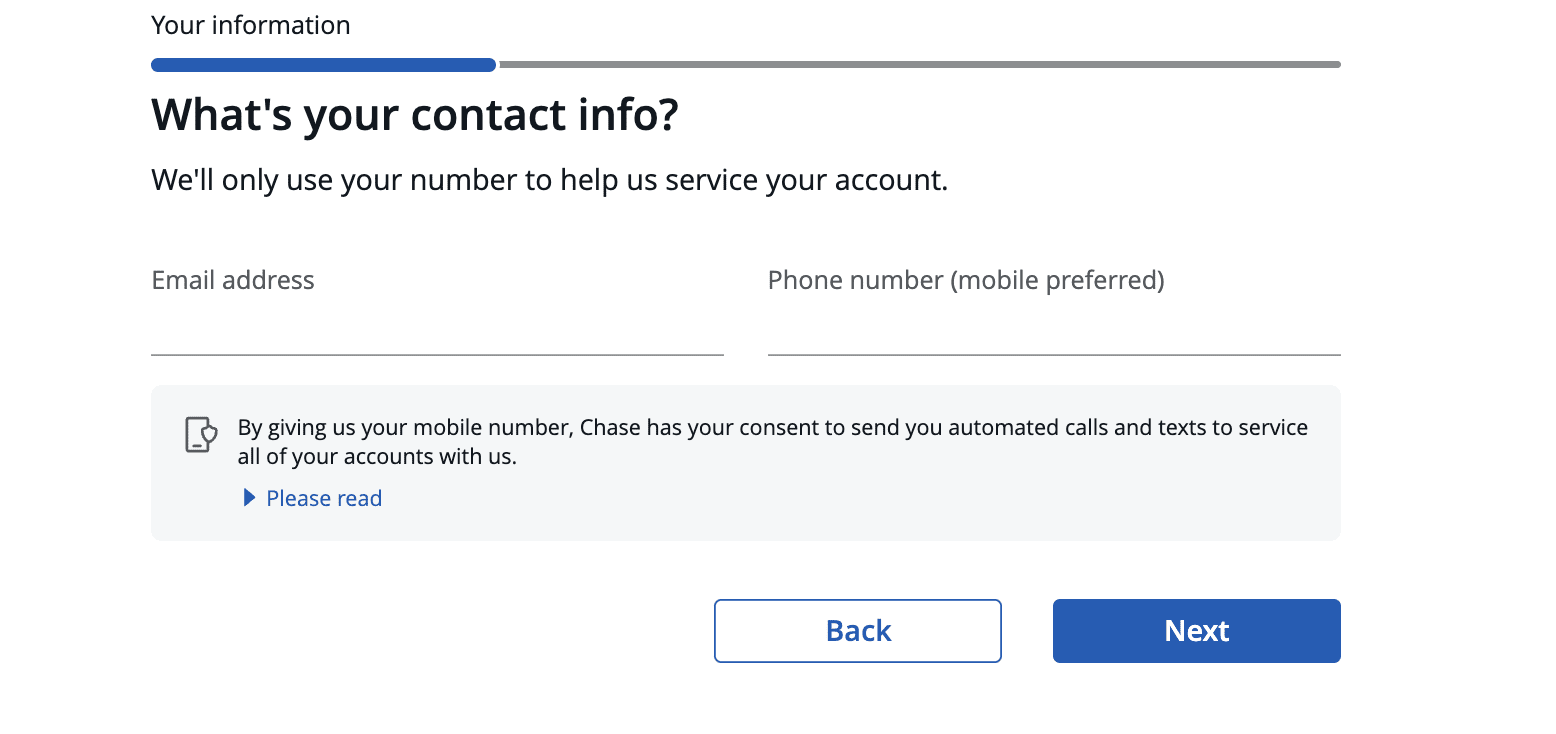Click the underline beneath the Email address field
Viewport: 1556px width, 734px height.
pos(437,355)
